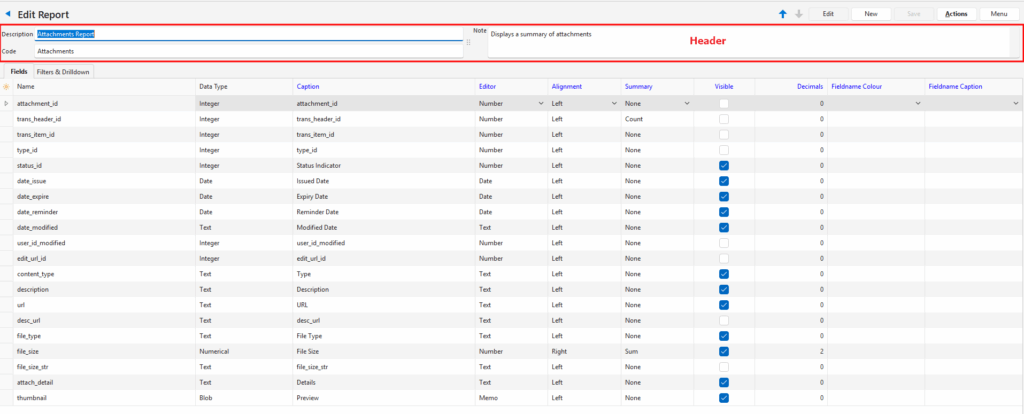Open Fieldname Colour picker for attachment_id
The height and width of the screenshot is (414, 1024).
coord(917,103)
